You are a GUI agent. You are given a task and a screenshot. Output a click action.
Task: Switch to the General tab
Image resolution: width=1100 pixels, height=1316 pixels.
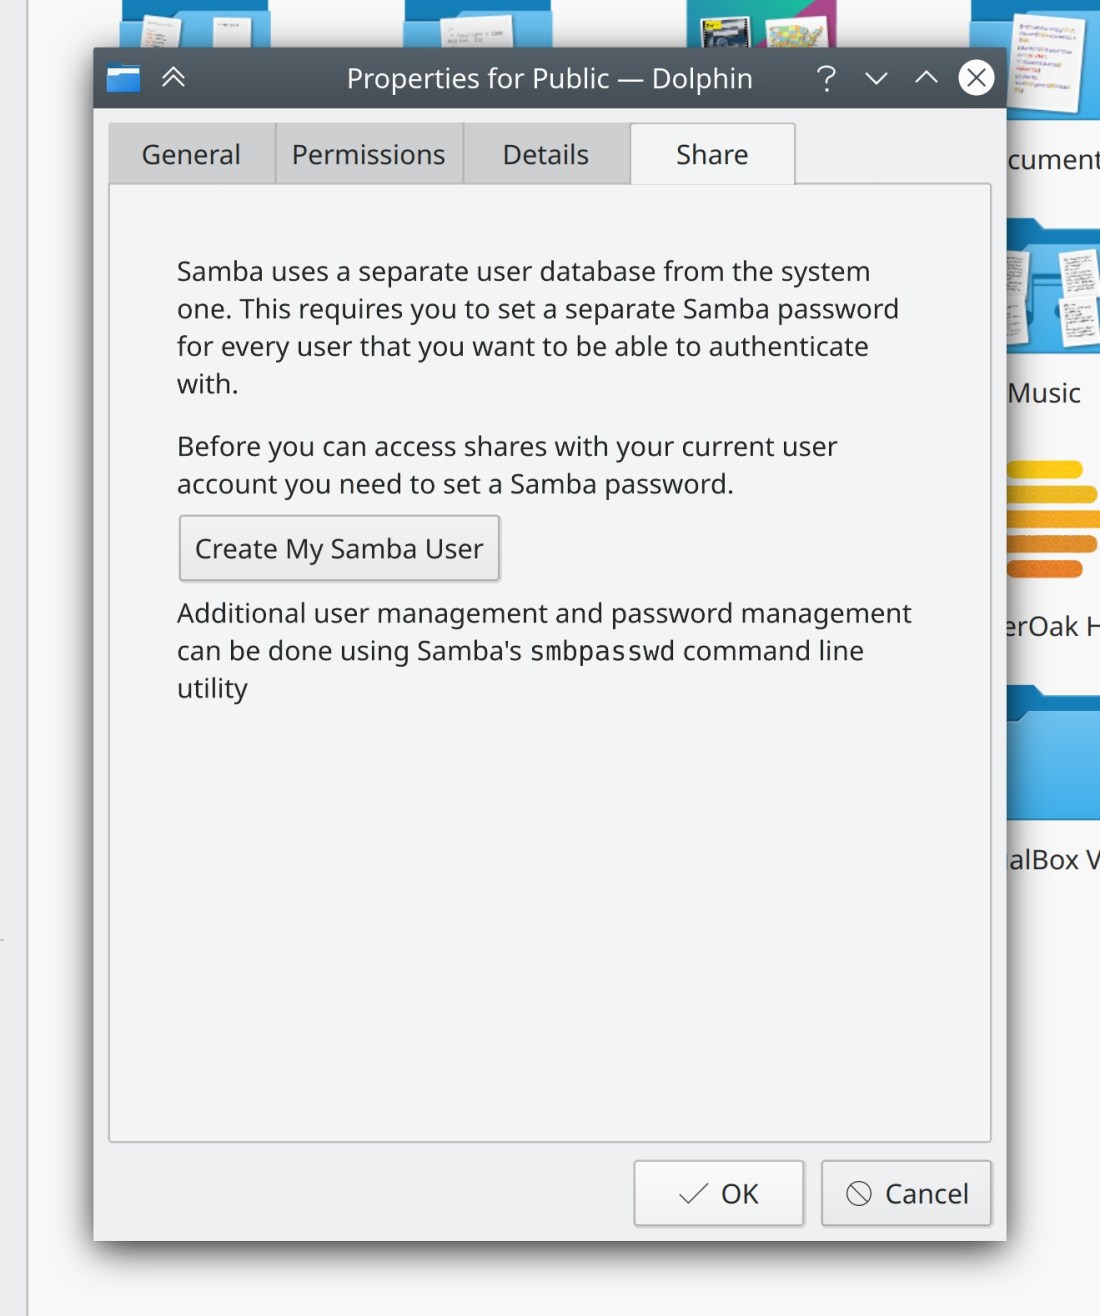pos(191,155)
